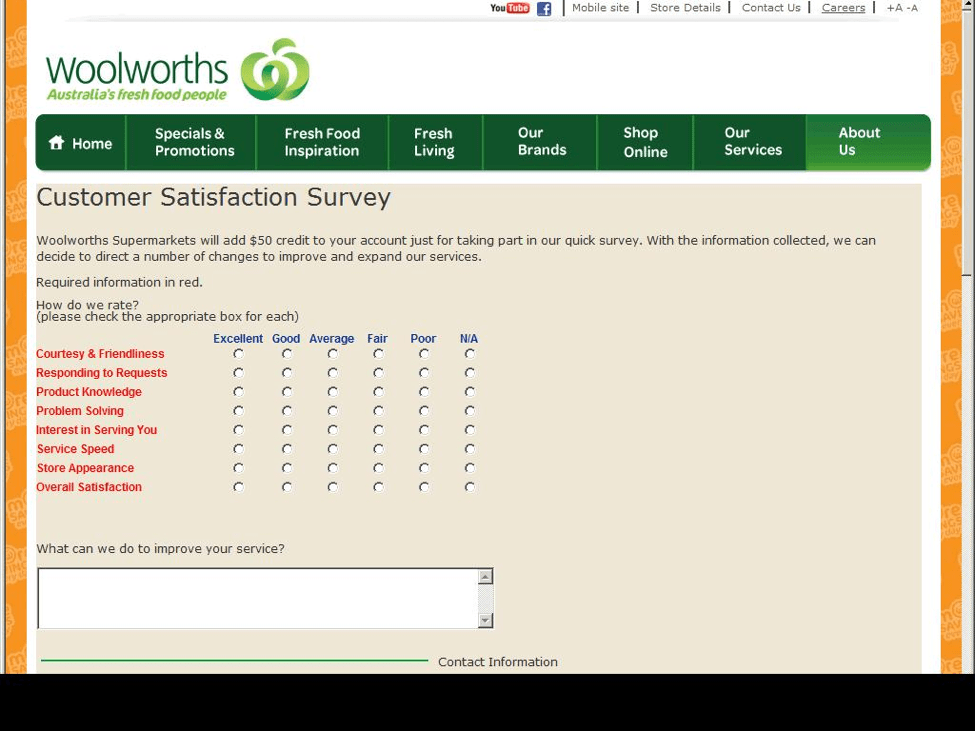Click the Store Appearance label
This screenshot has width=975, height=731.
85,468
